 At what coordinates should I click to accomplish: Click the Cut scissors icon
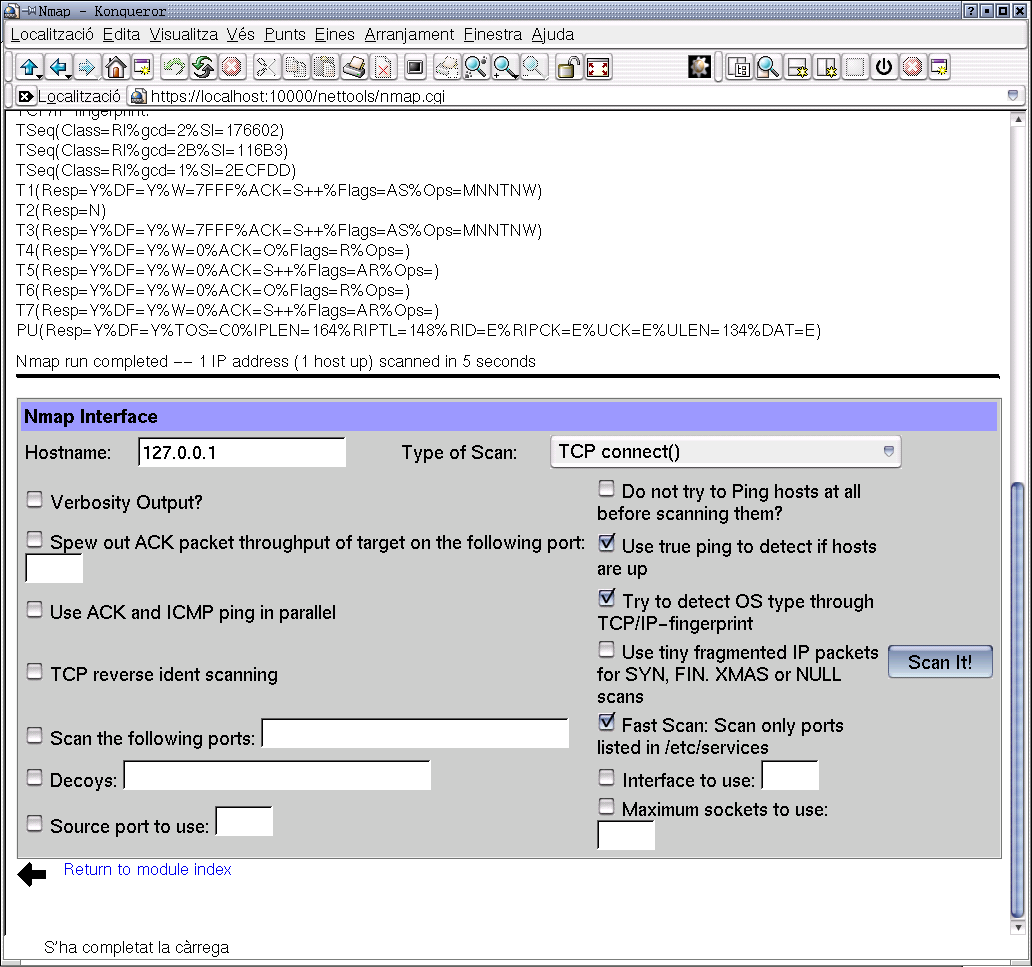point(267,67)
